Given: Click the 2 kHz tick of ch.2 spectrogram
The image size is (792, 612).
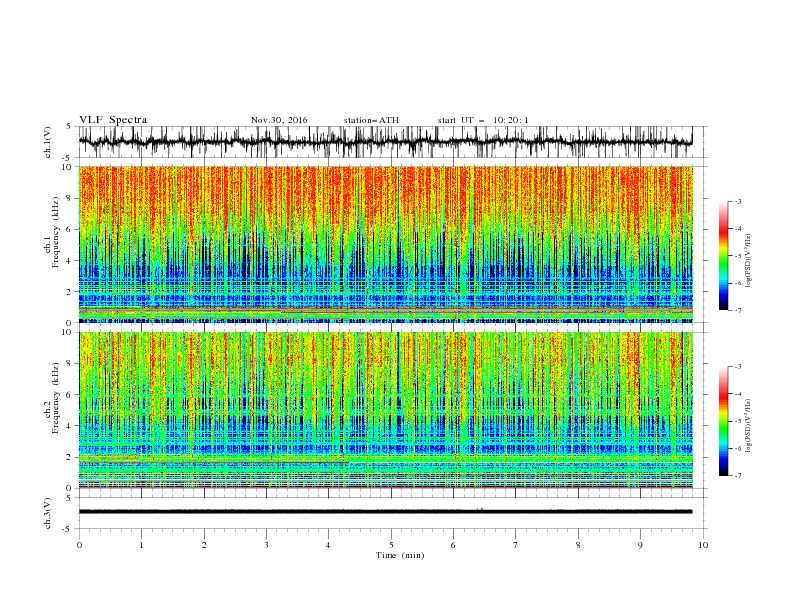Looking at the screenshot, I should coord(70,457).
